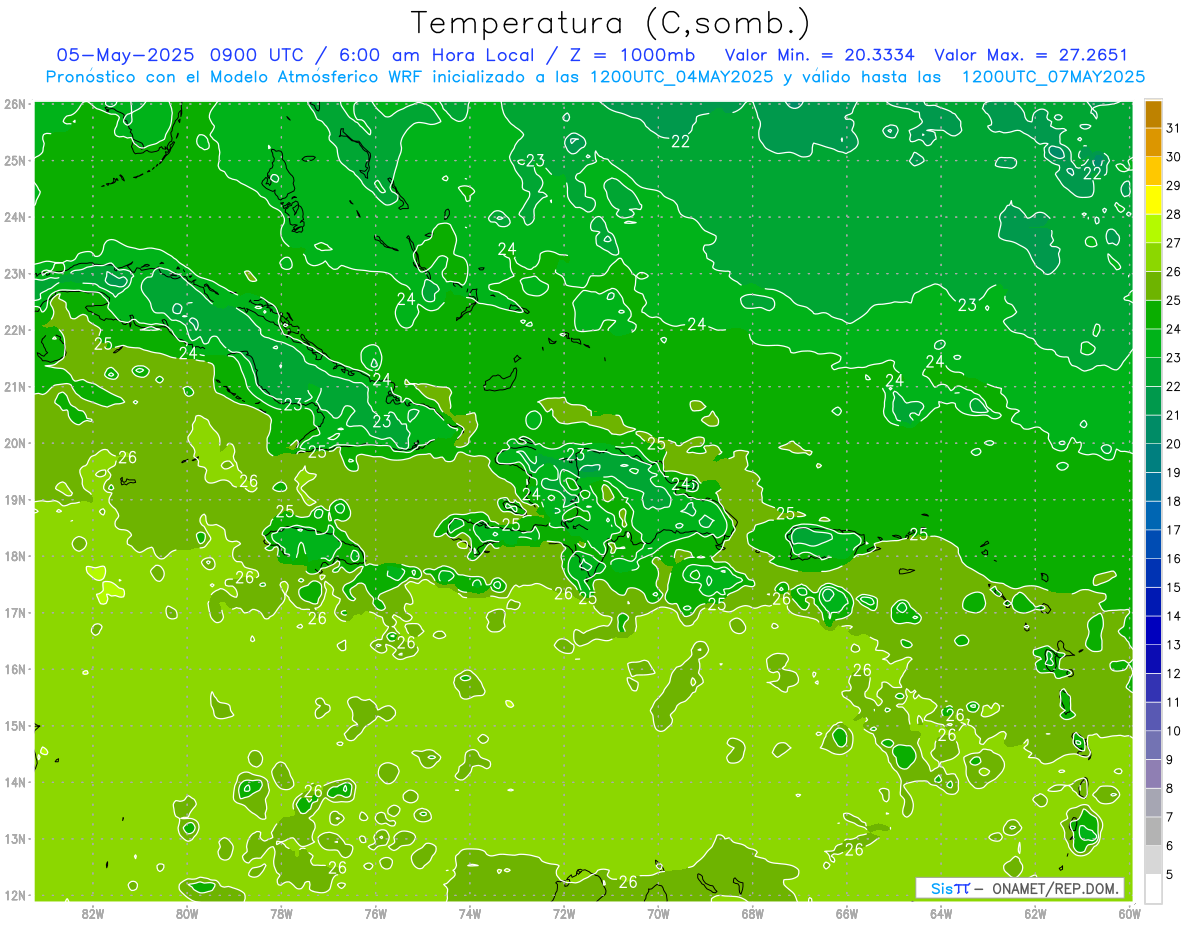Screen dimensions: 1200x927
Task: Select the 28 value on the color scale
Action: pyautogui.click(x=1174, y=213)
